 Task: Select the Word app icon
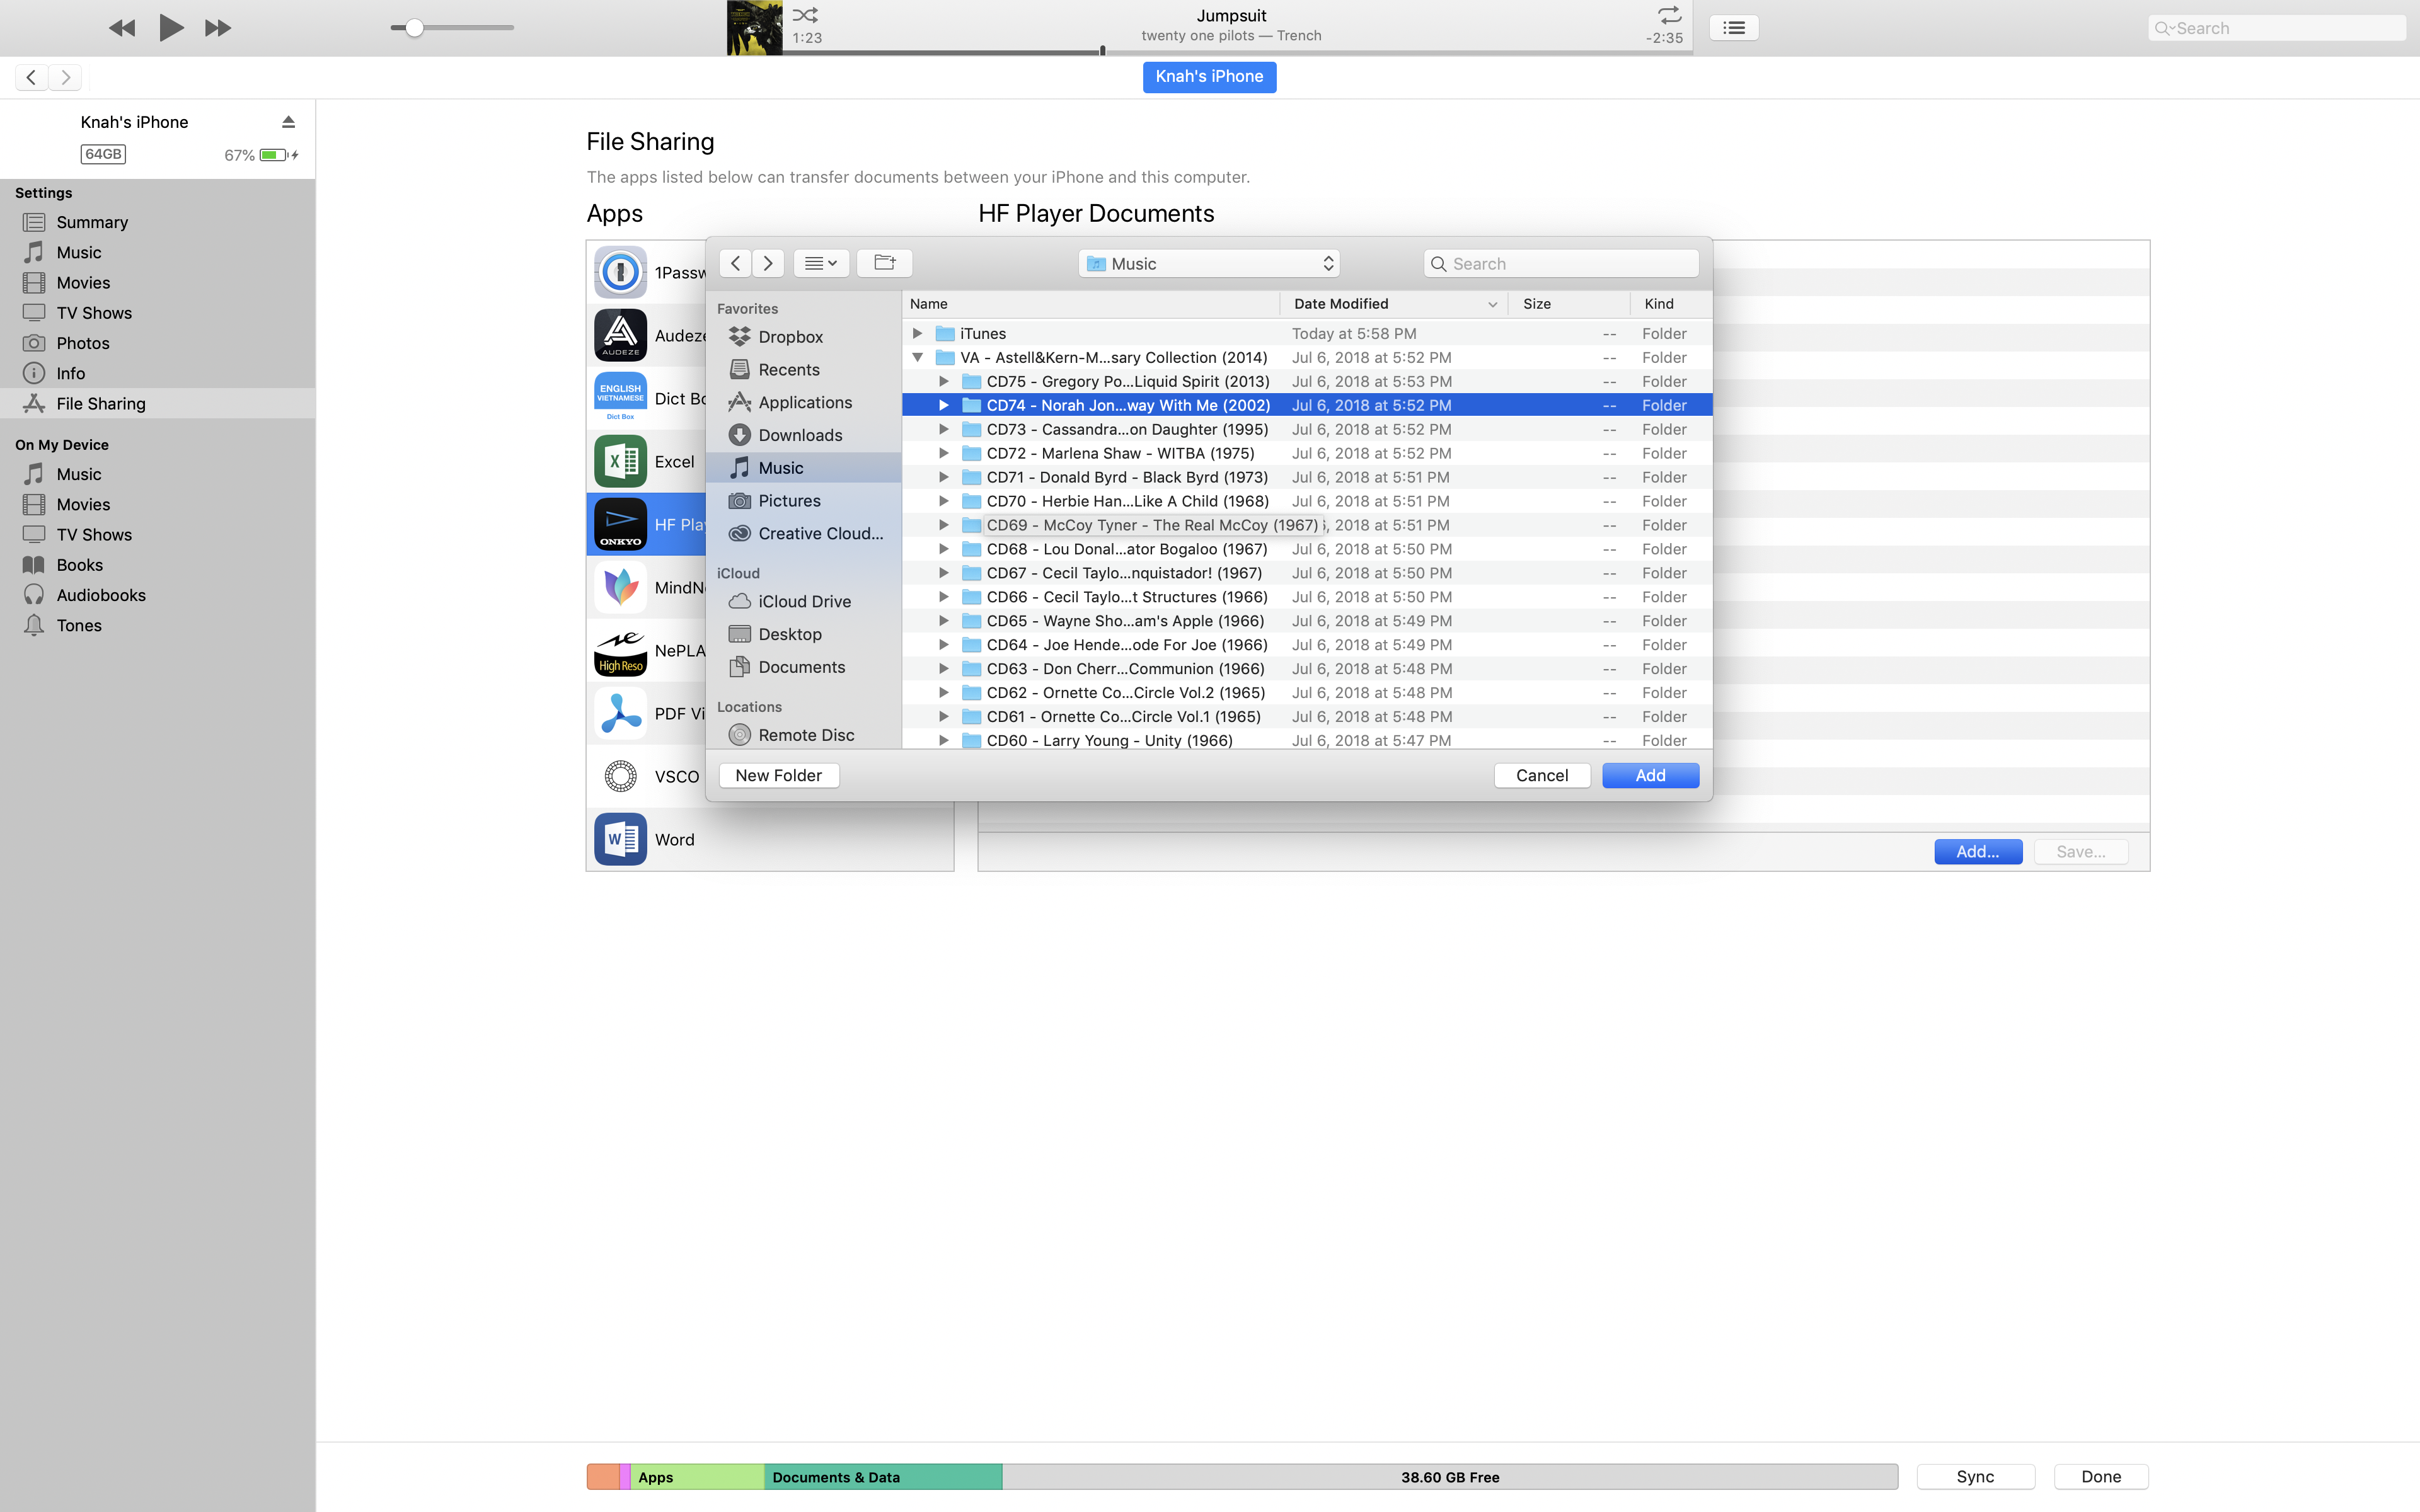(620, 839)
